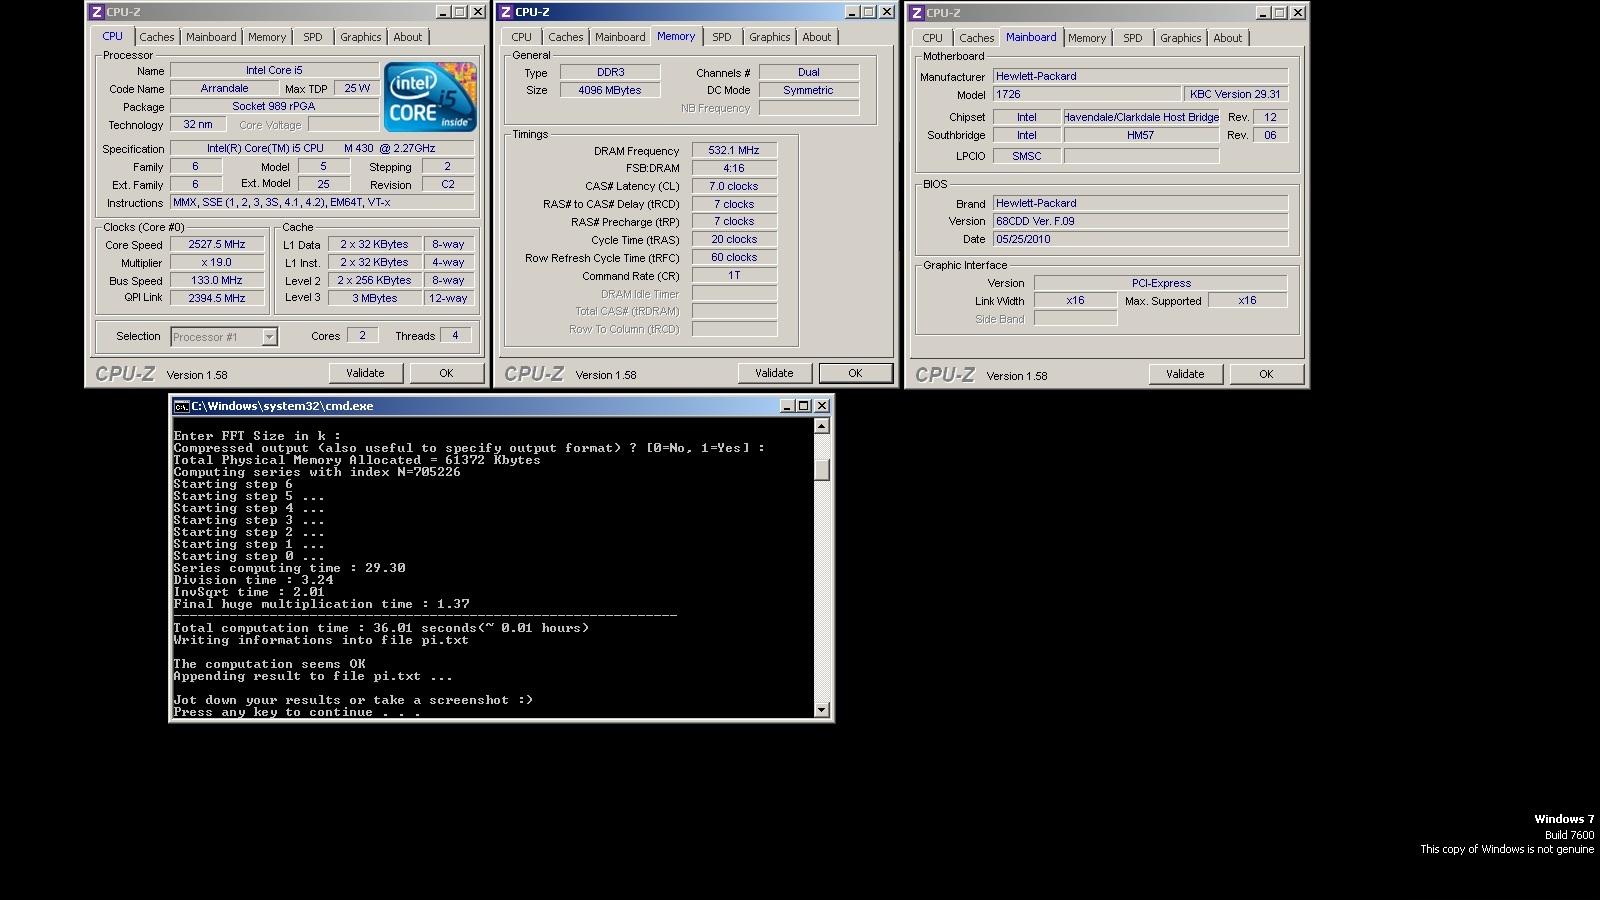Close the Memory CPU-Z window
Screen dimensions: 1600x900
pyautogui.click(x=885, y=12)
